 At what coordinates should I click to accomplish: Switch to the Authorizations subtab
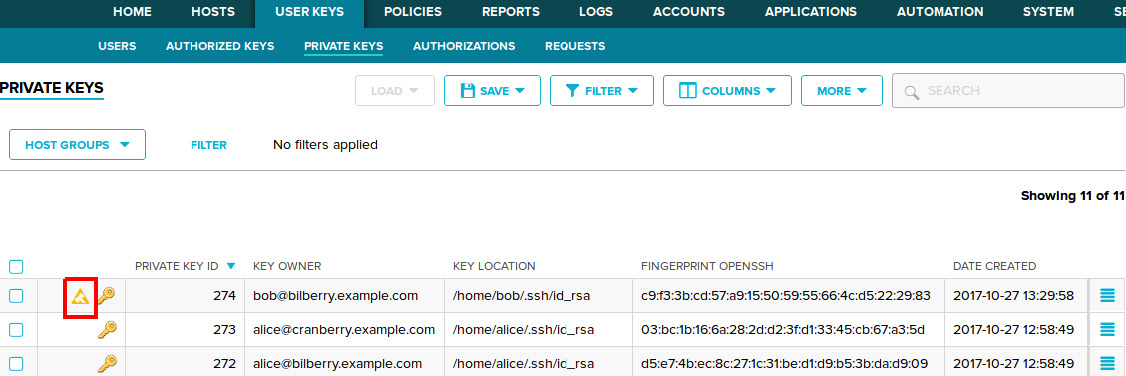point(464,46)
